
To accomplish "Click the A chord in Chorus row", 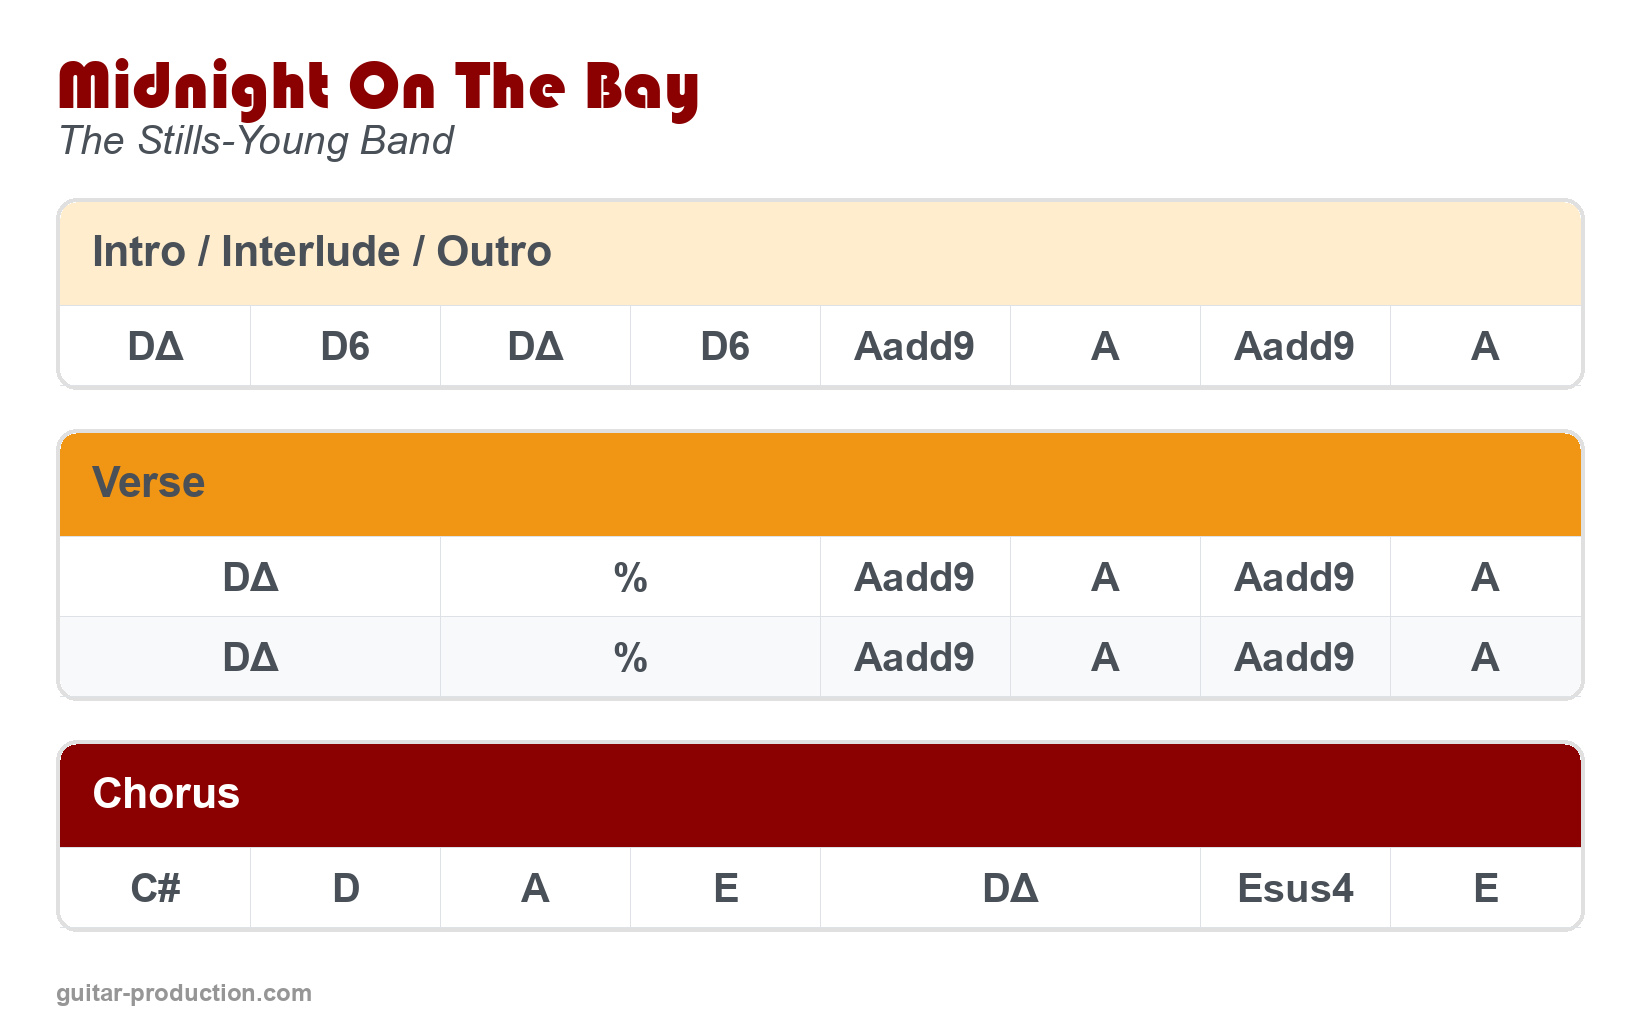I will 535,888.
